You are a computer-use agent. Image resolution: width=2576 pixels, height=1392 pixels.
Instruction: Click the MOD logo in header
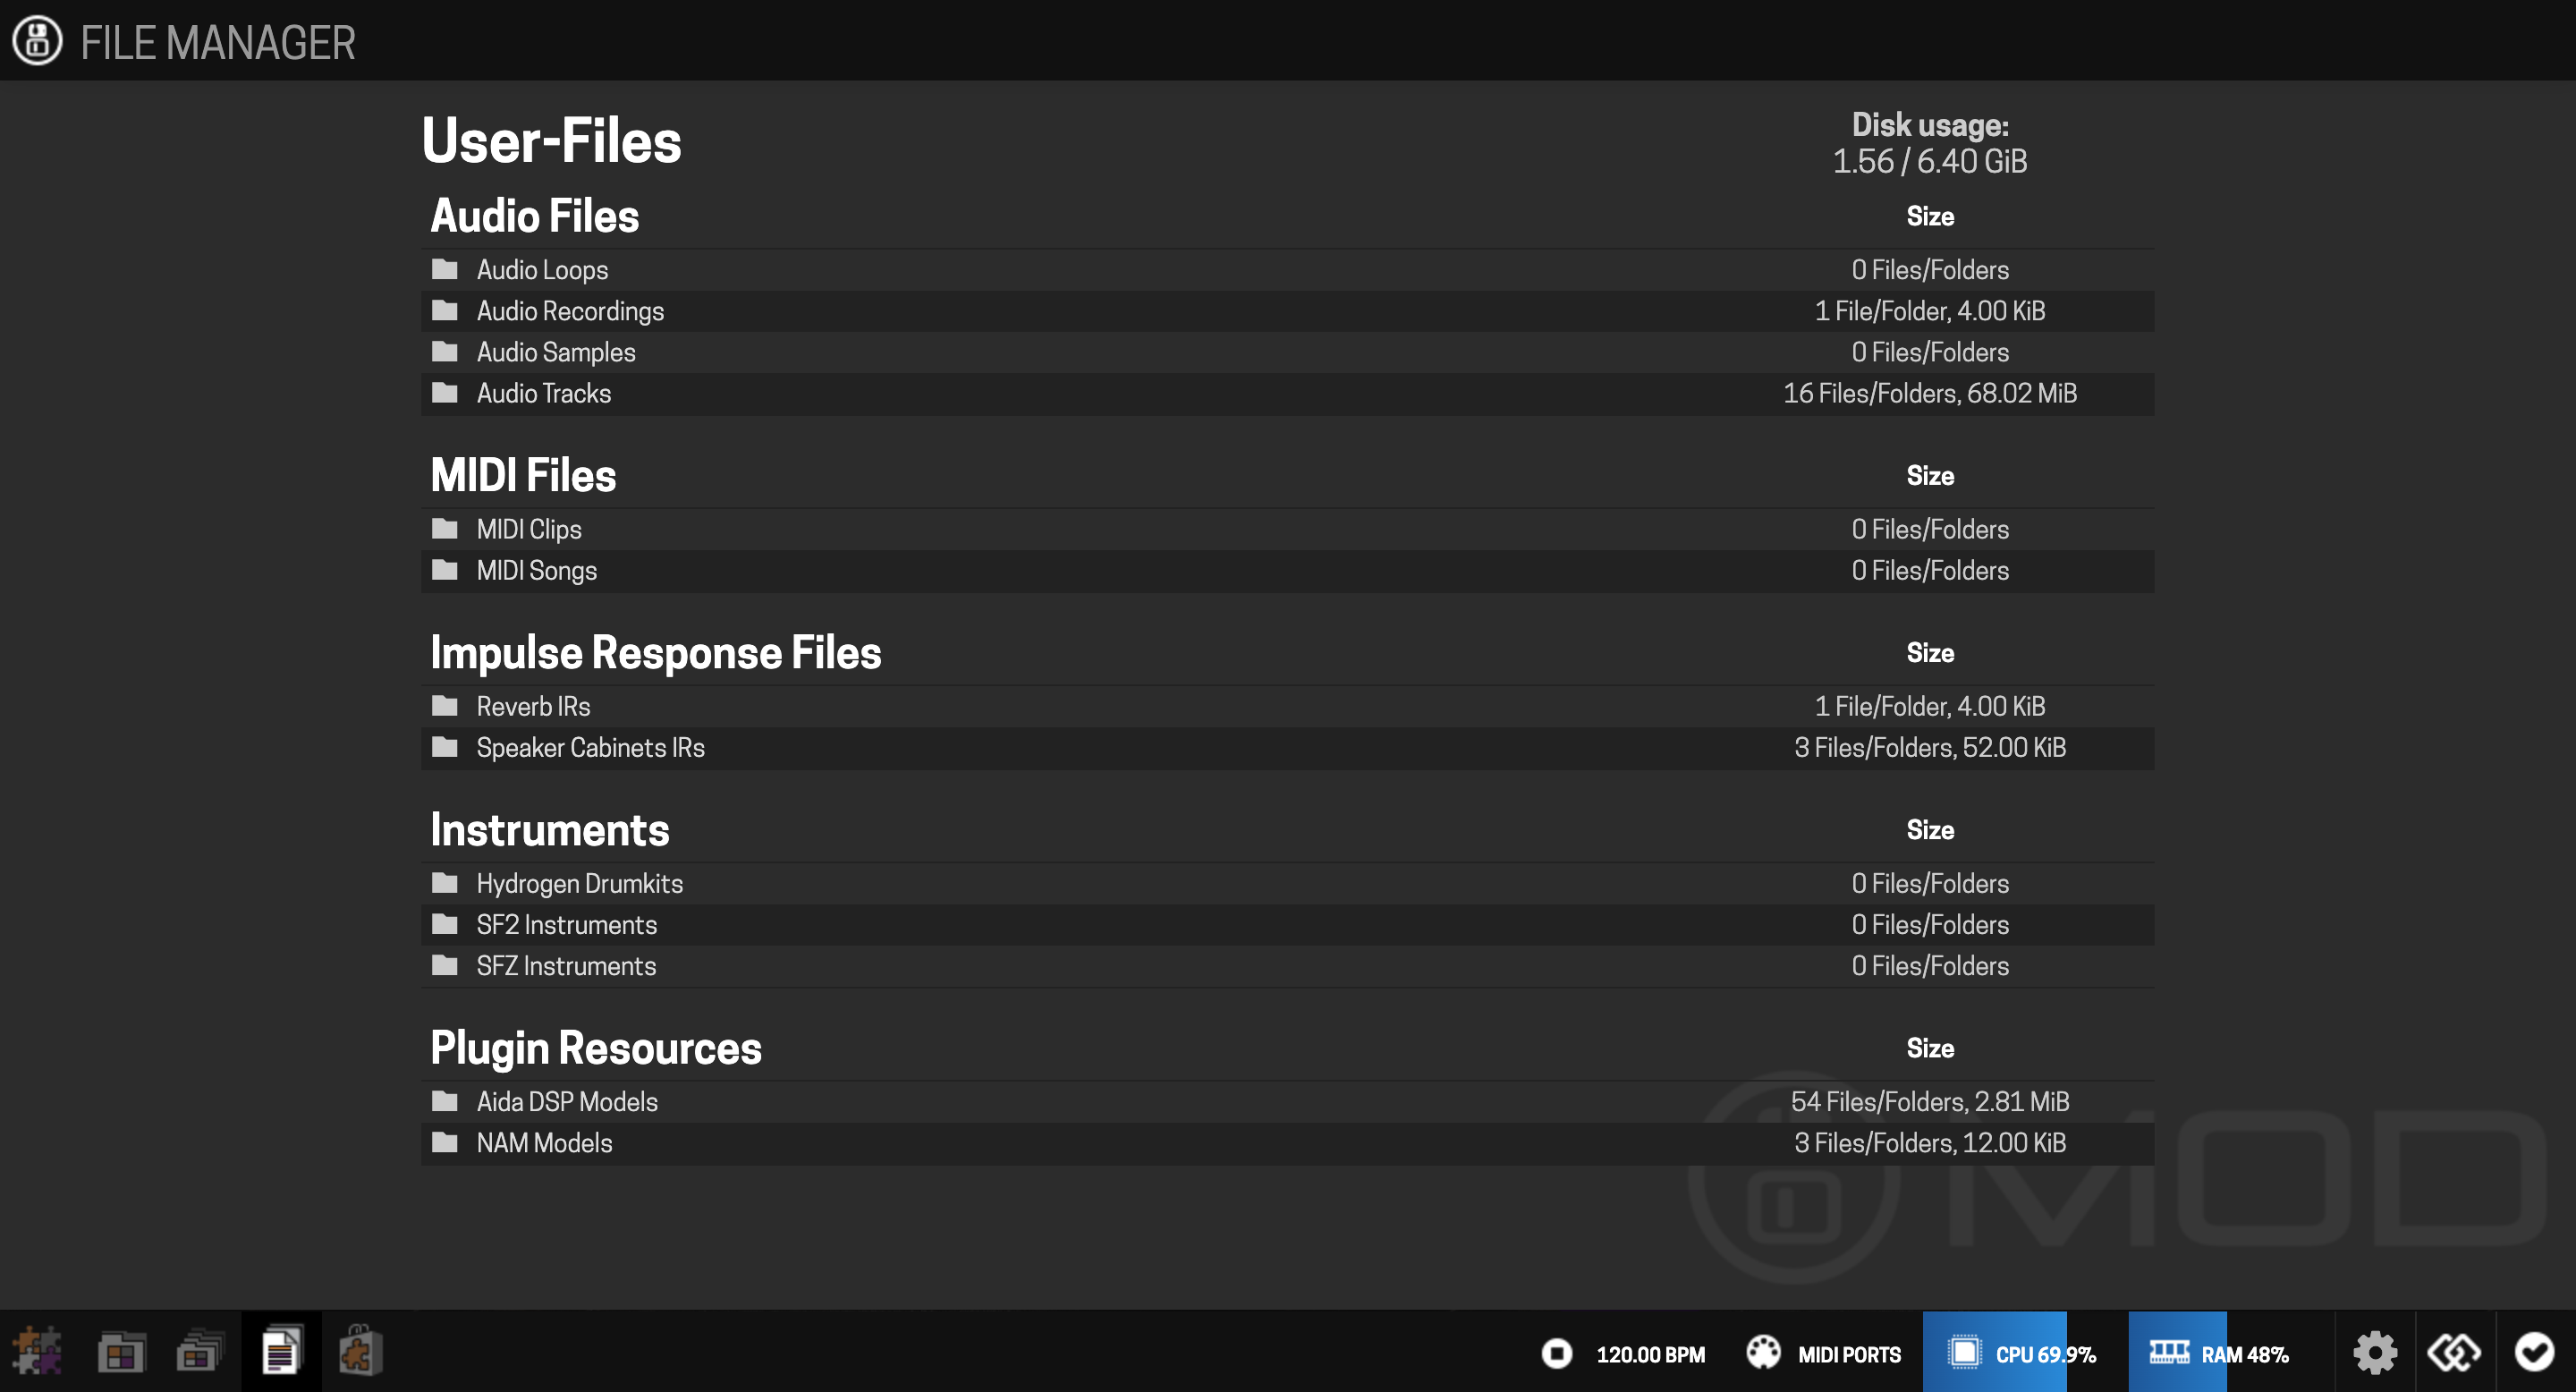[x=37, y=40]
